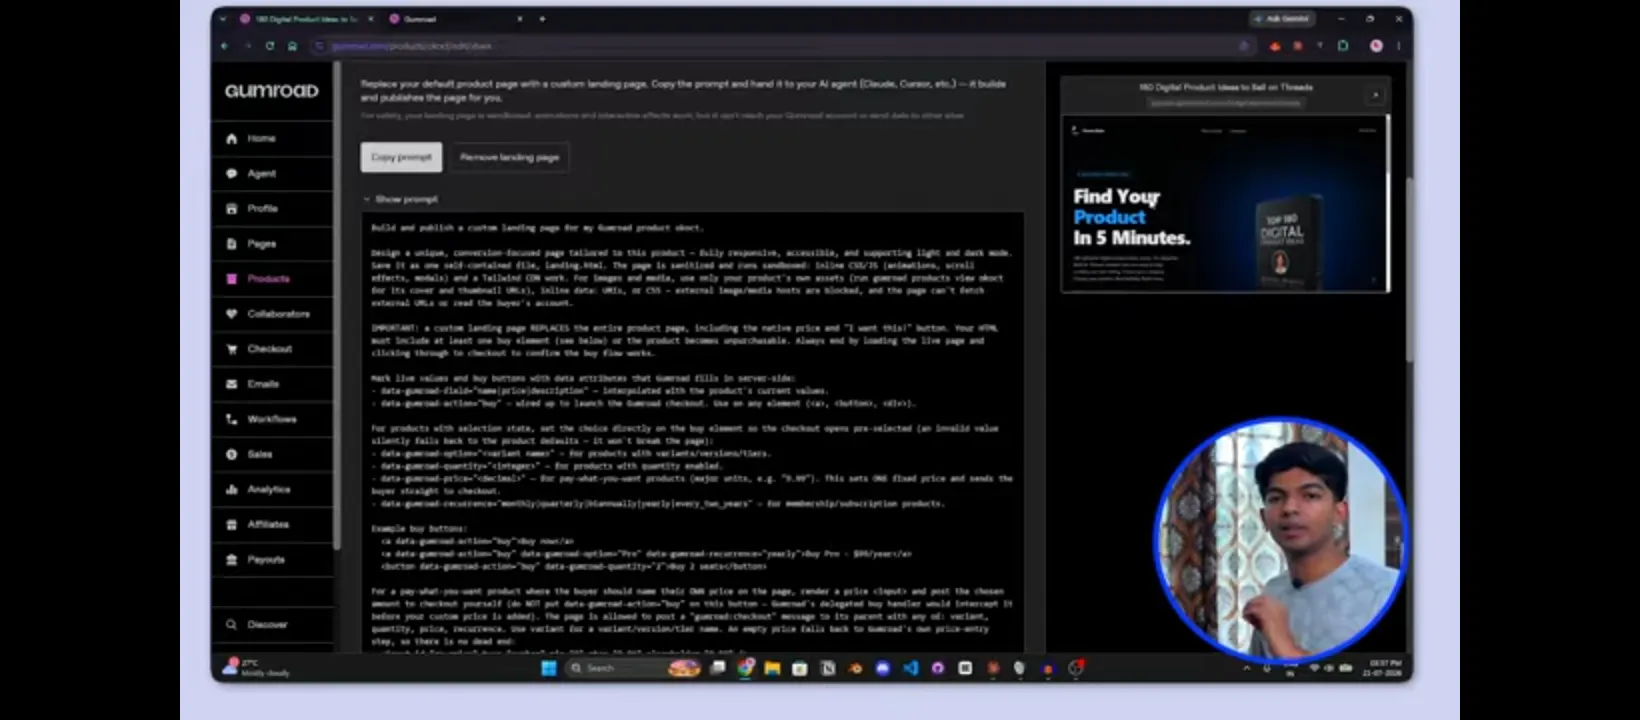The image size is (1640, 720).
Task: Open the Affiliates section in sidebar
Action: (x=272, y=524)
